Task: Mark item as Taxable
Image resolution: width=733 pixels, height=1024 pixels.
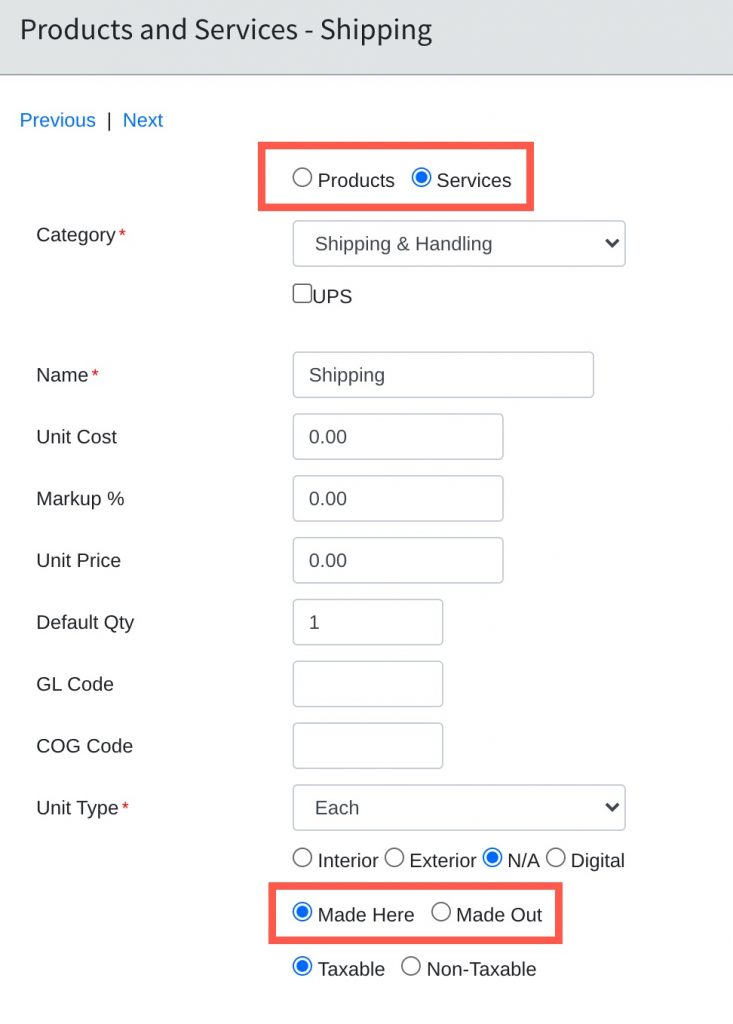Action: [302, 966]
